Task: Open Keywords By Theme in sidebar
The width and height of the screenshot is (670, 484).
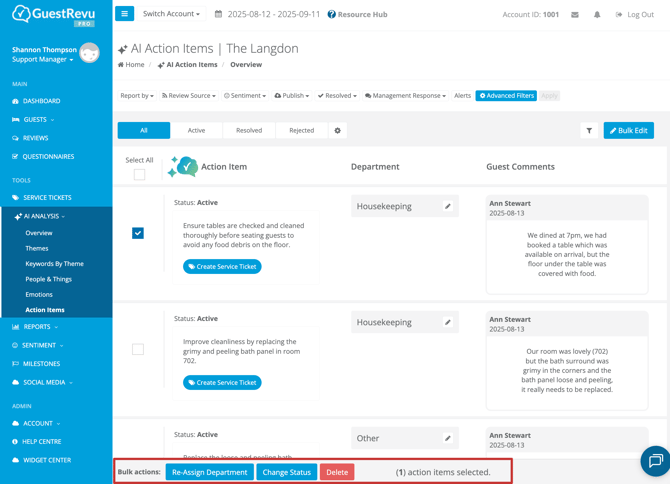Action: point(54,264)
